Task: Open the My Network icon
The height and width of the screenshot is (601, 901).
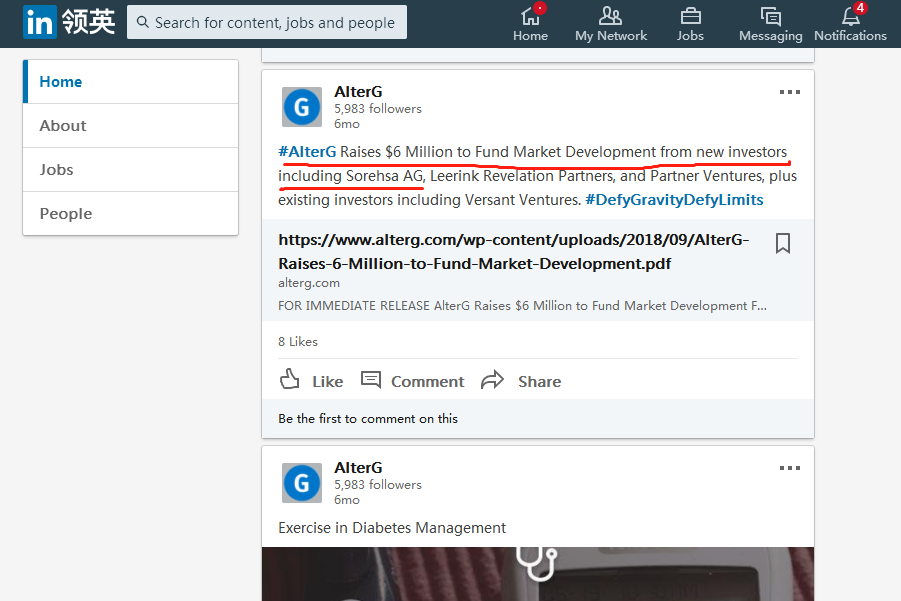Action: [x=610, y=16]
